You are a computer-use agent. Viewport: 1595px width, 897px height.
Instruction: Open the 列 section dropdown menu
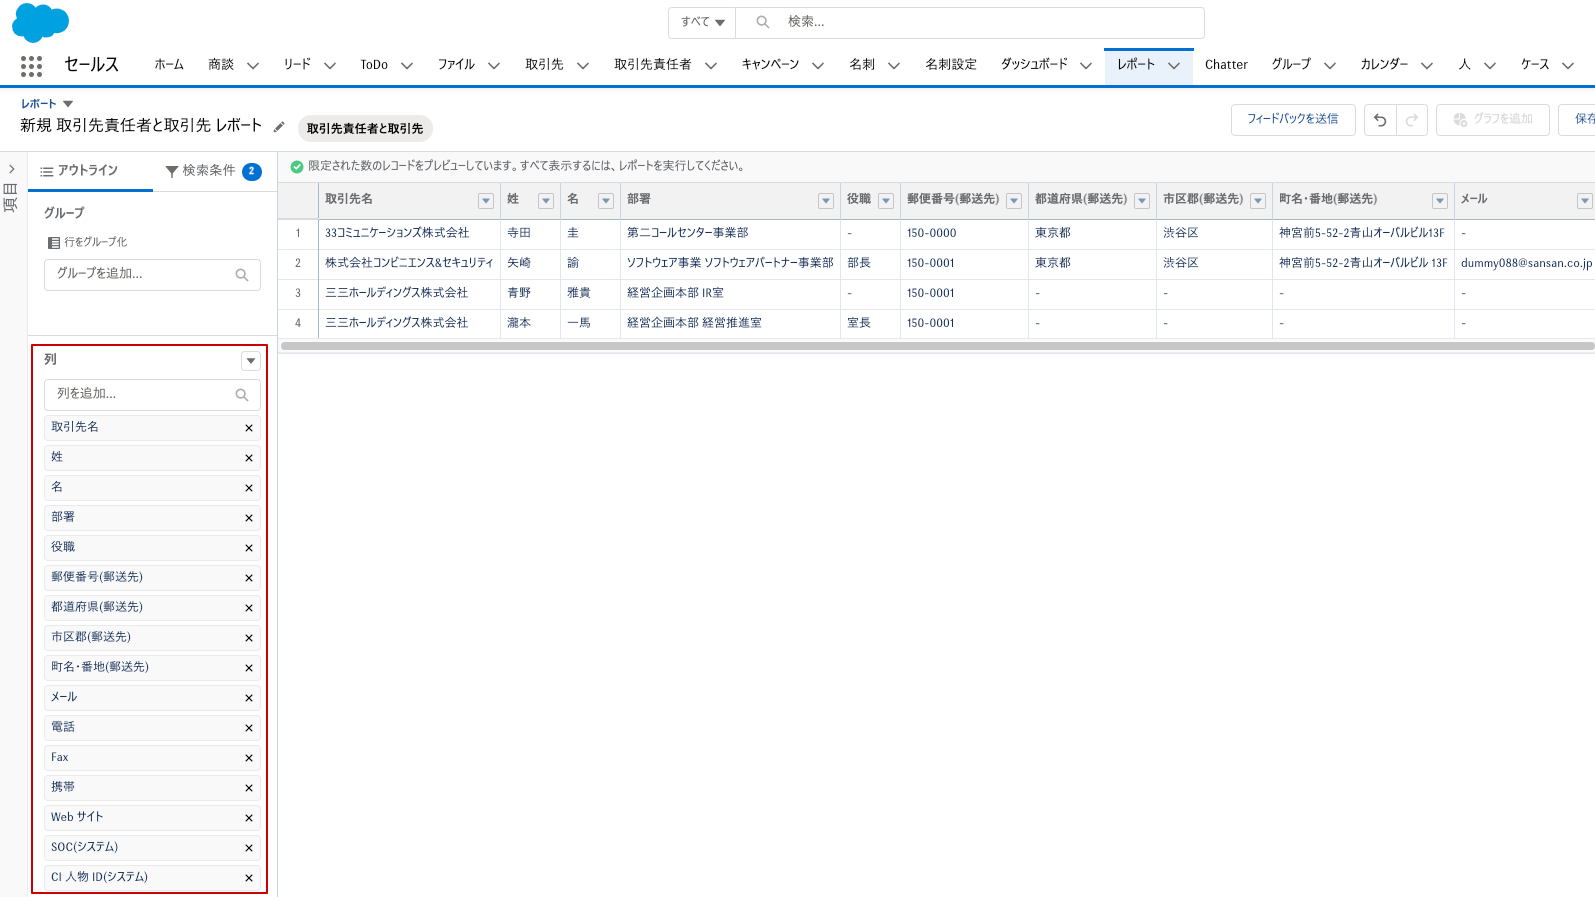point(251,361)
